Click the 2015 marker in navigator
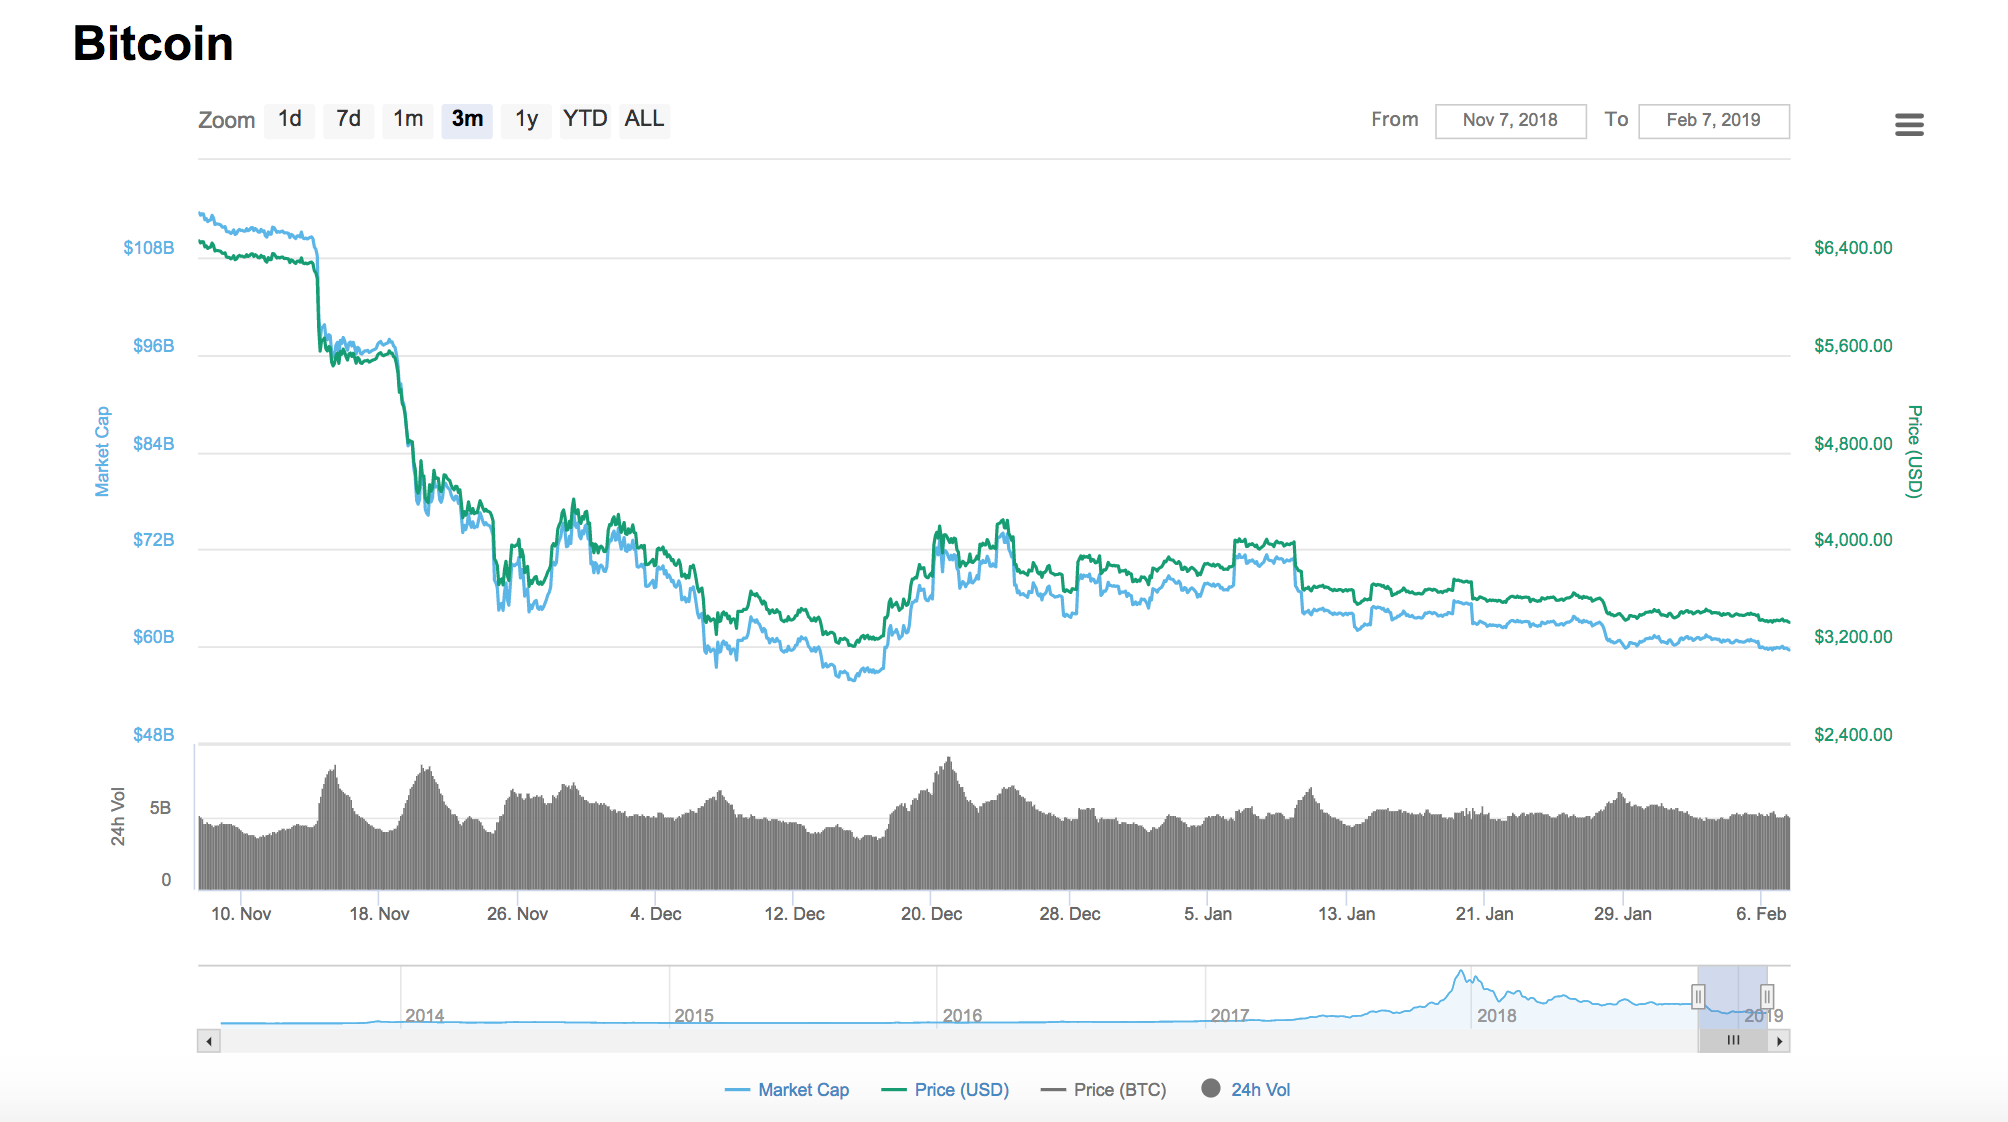 pos(694,1015)
